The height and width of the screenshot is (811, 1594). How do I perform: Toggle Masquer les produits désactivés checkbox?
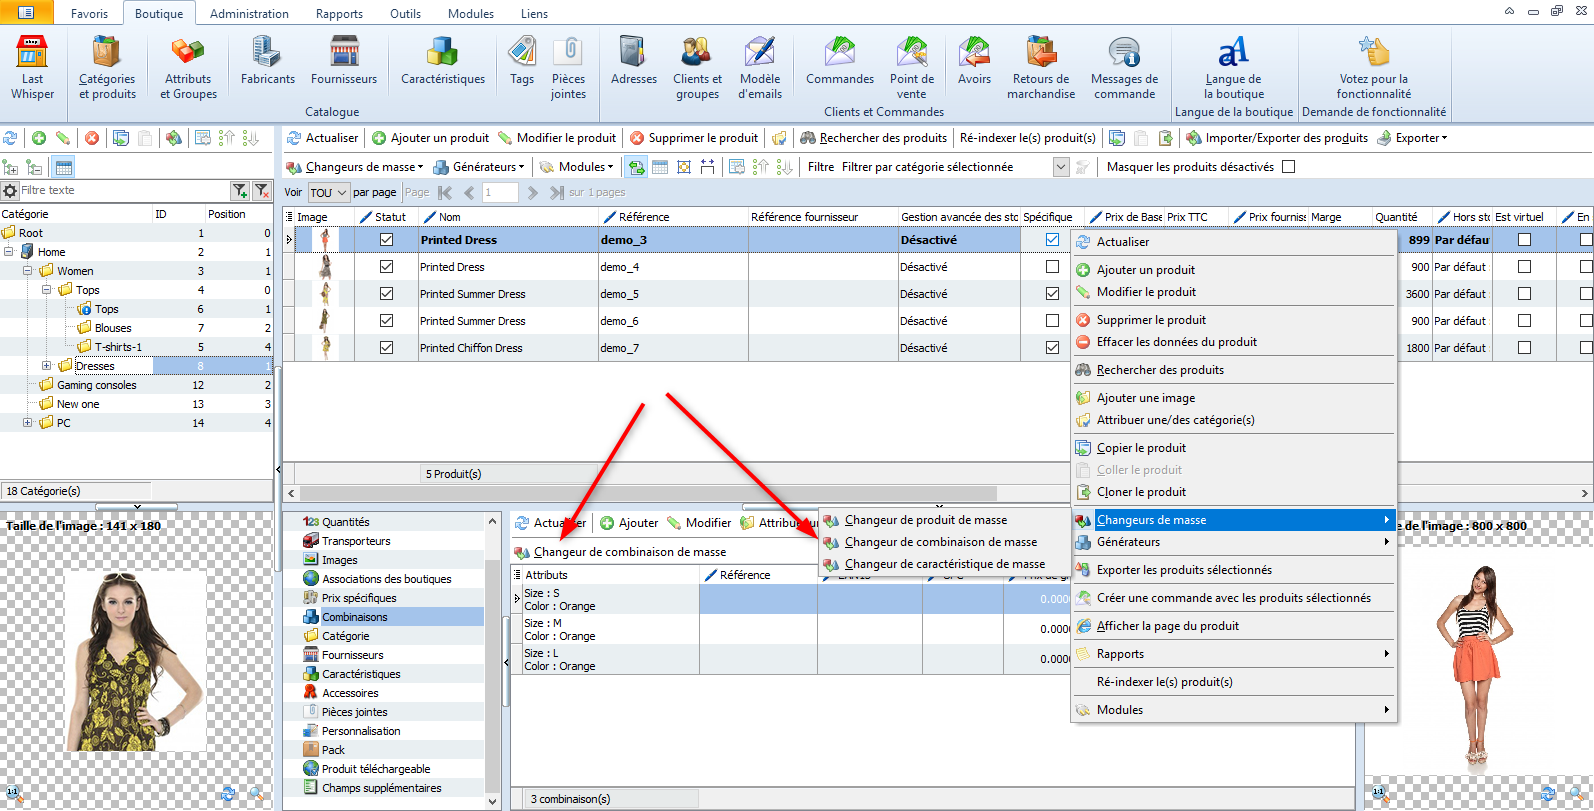[x=1289, y=167]
